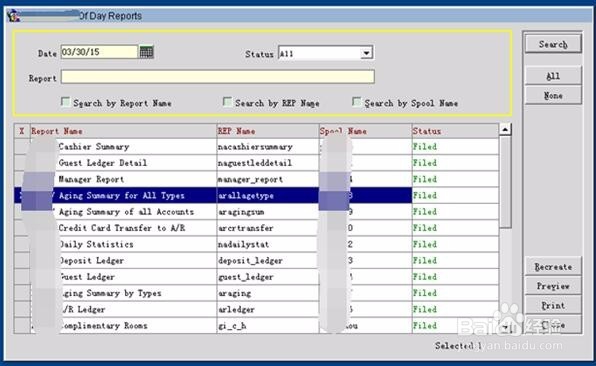Toggle selection box for Daily Statistics row
This screenshot has height=366, width=596.
[22, 244]
